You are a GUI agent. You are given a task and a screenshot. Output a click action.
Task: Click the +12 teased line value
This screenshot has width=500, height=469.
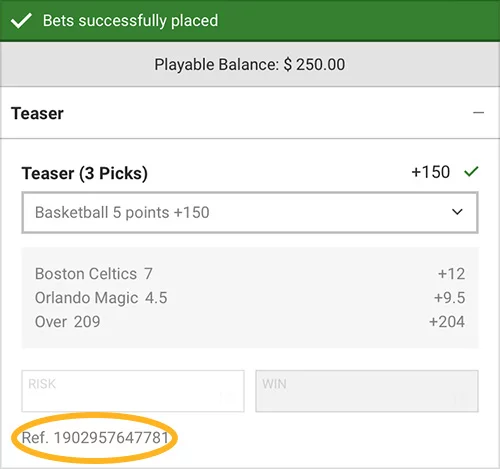coord(451,274)
